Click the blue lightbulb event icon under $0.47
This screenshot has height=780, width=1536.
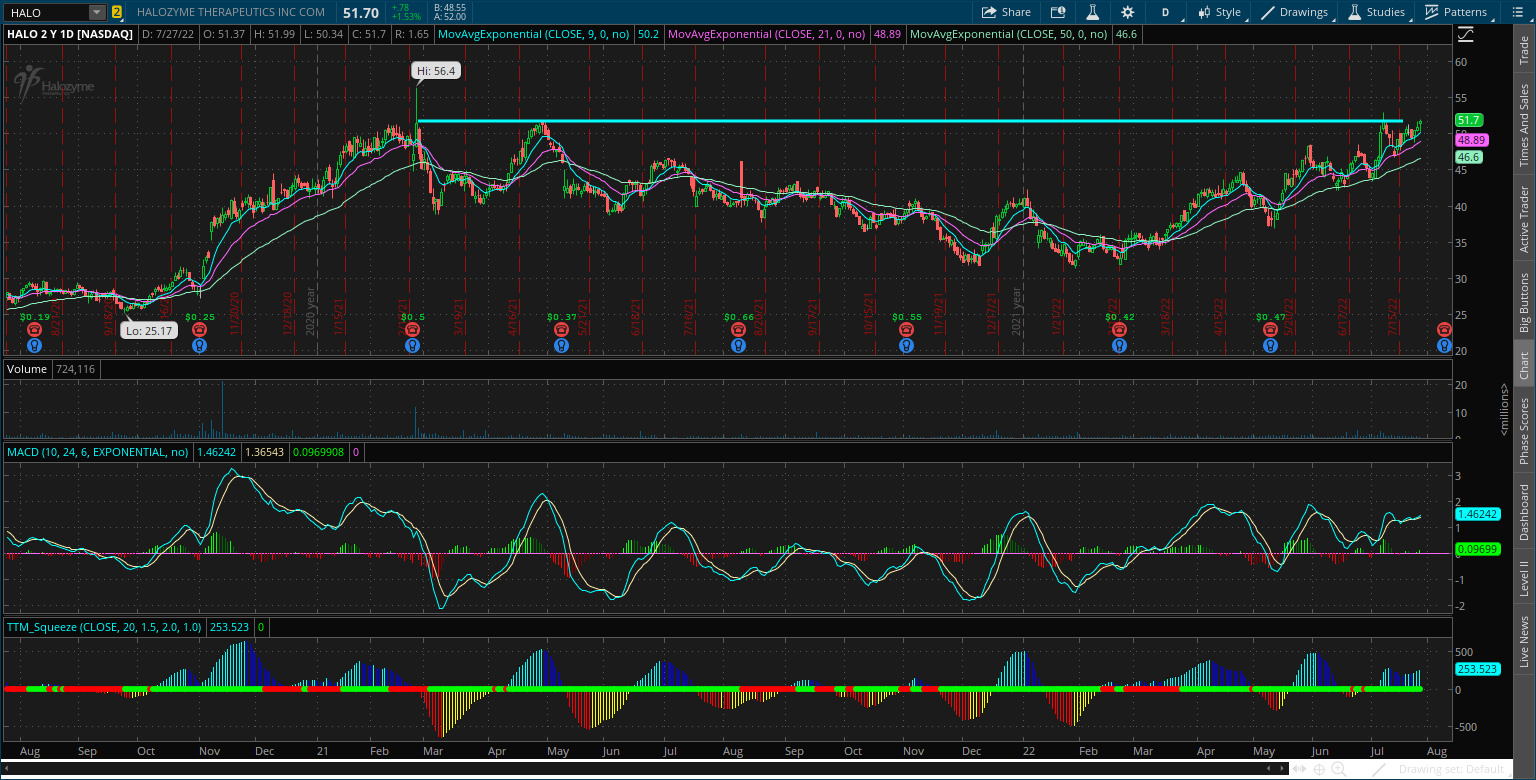pos(1270,346)
